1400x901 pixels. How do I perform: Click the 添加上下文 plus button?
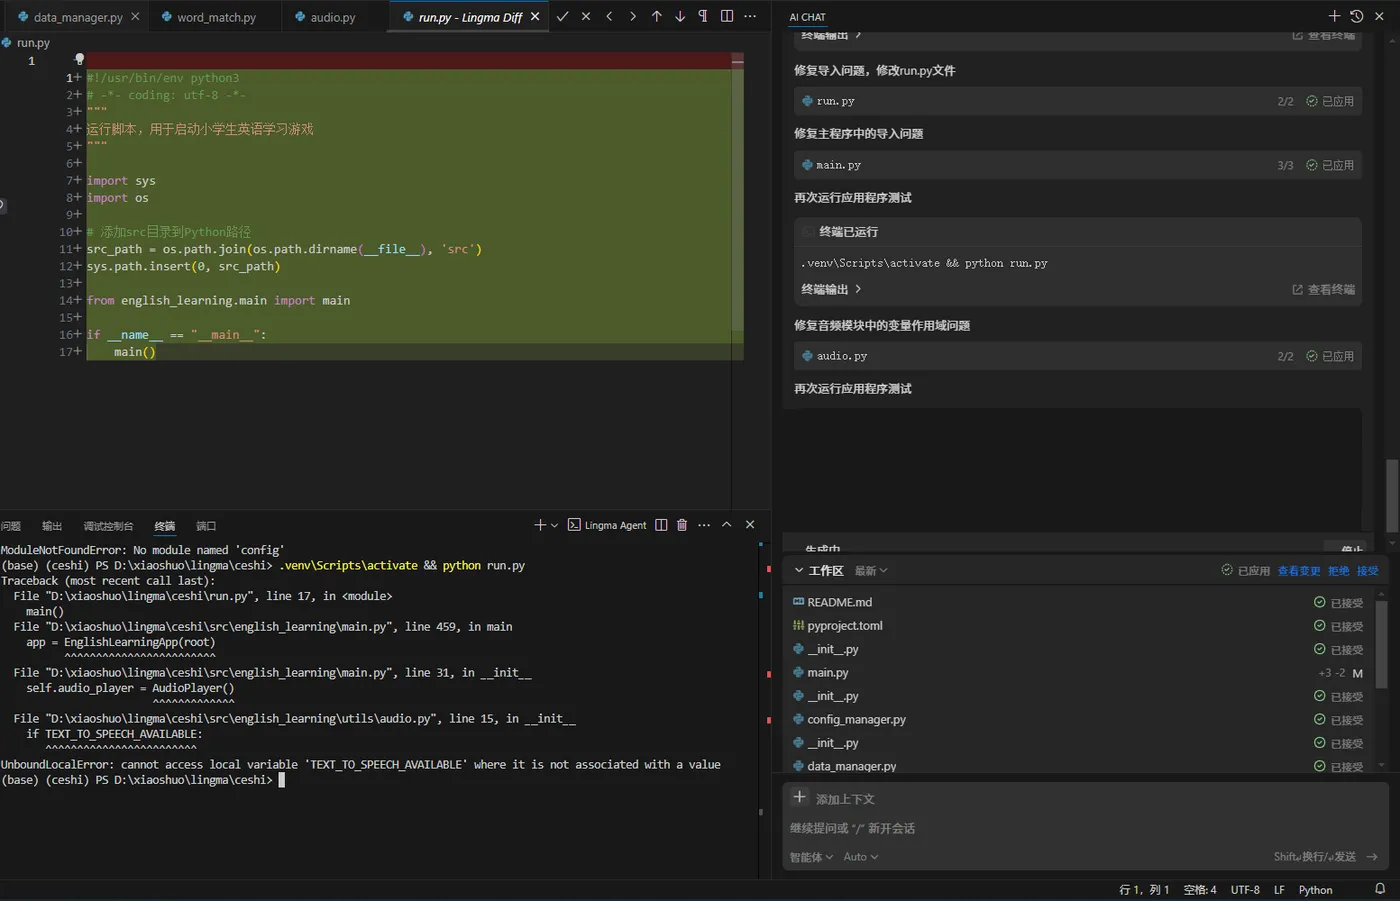(x=800, y=798)
